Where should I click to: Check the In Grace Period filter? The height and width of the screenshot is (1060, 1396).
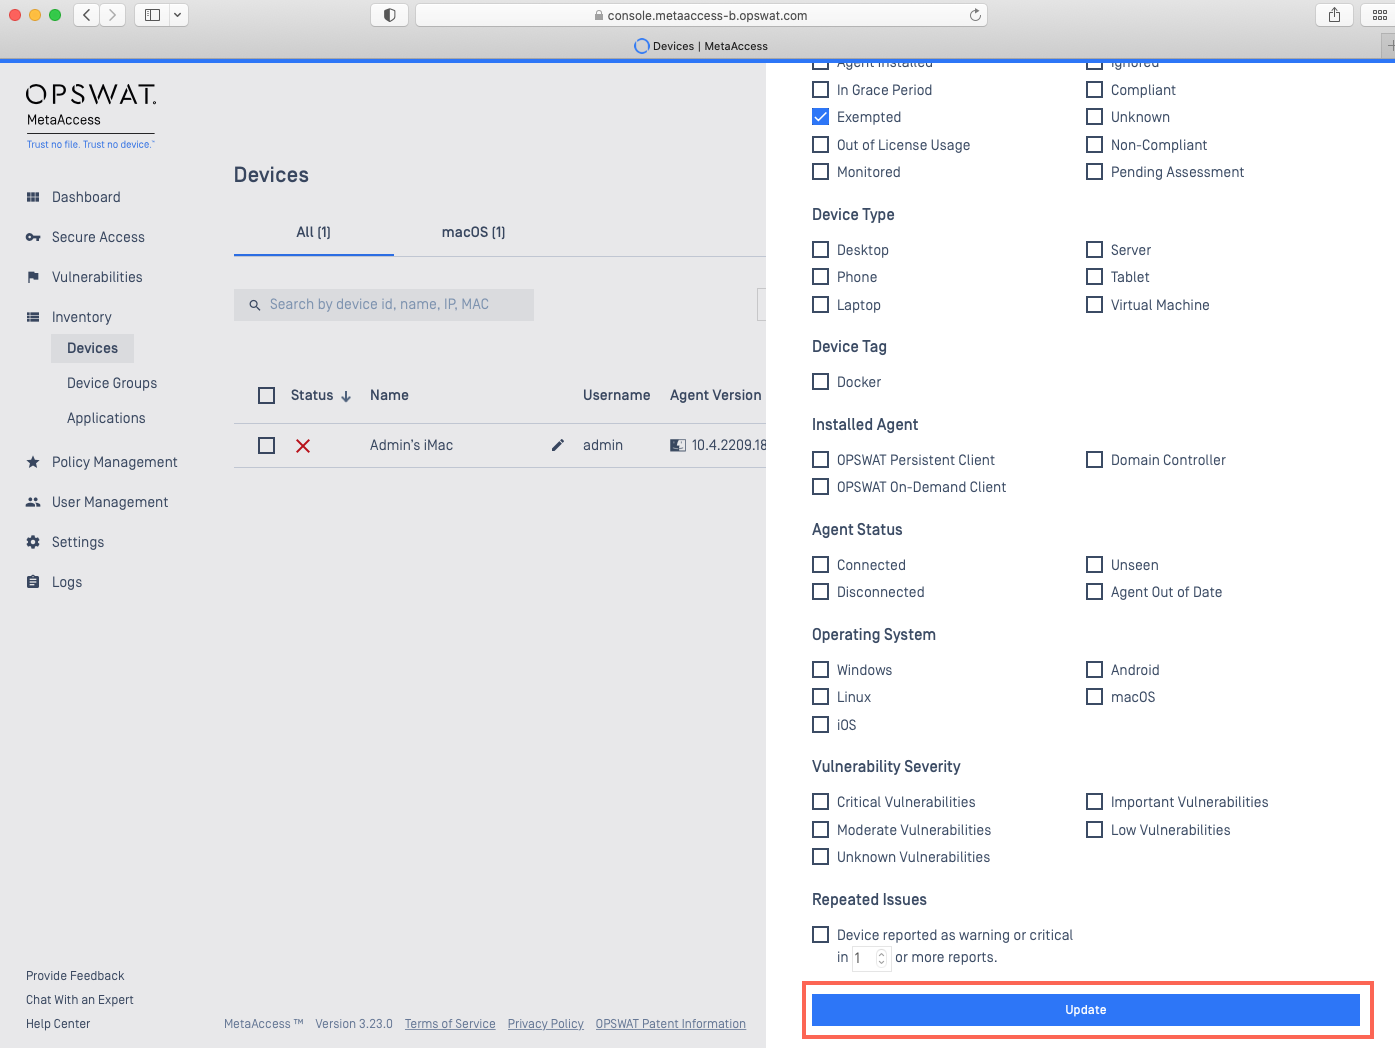[x=820, y=90]
